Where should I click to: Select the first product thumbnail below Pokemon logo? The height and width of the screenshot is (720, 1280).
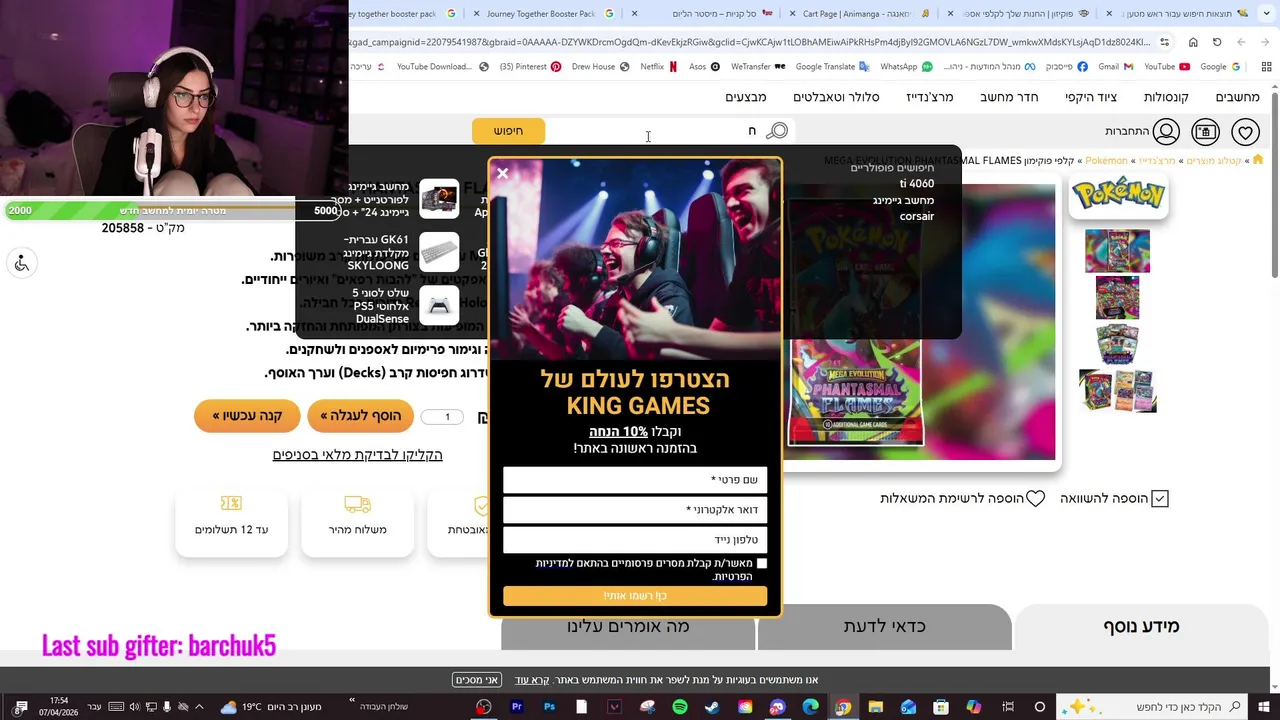coord(1118,251)
